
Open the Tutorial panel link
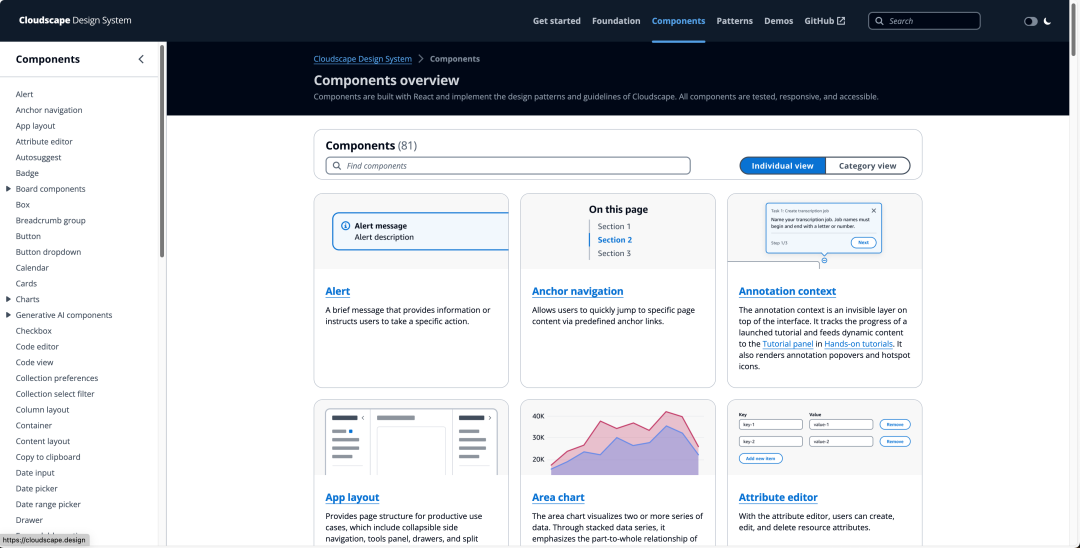coord(788,344)
